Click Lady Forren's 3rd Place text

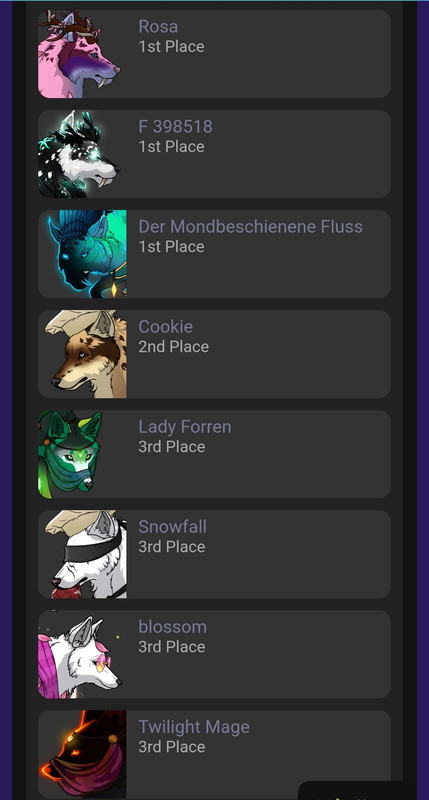(171, 446)
